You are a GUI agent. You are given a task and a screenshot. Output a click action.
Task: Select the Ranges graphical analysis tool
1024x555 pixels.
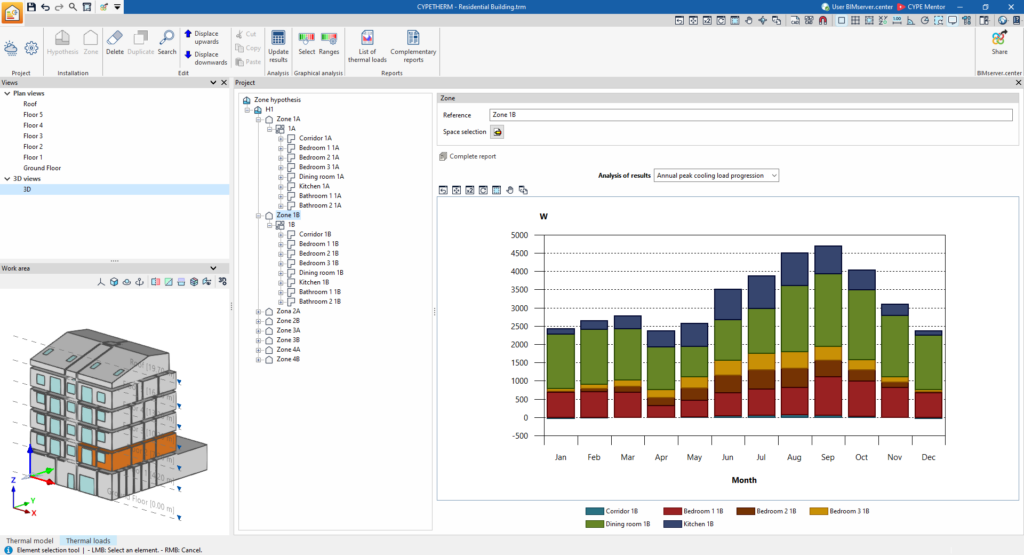click(328, 43)
